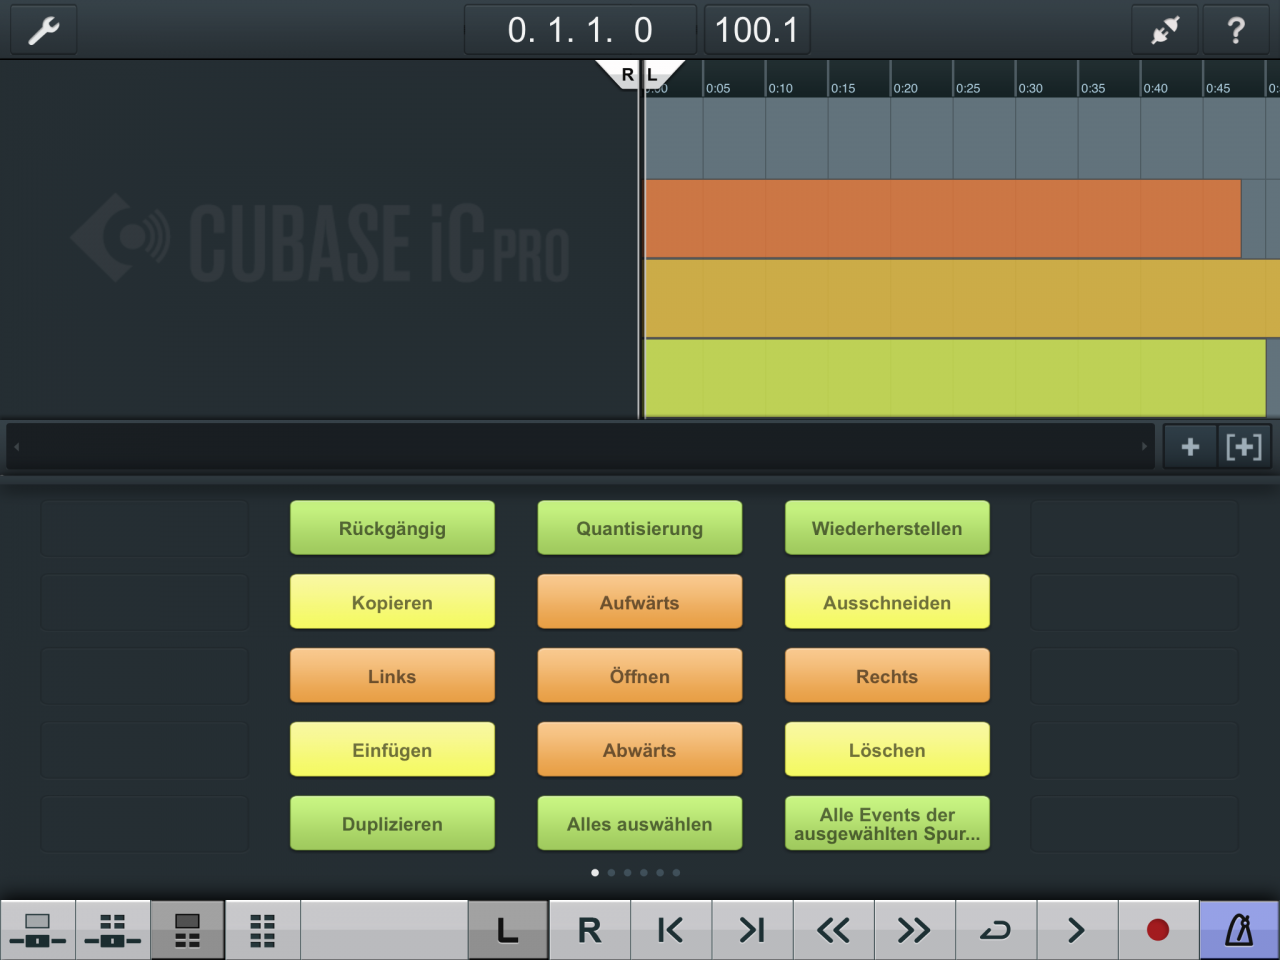
Task: Select the highlighted overview and key commands view
Action: pos(188,930)
